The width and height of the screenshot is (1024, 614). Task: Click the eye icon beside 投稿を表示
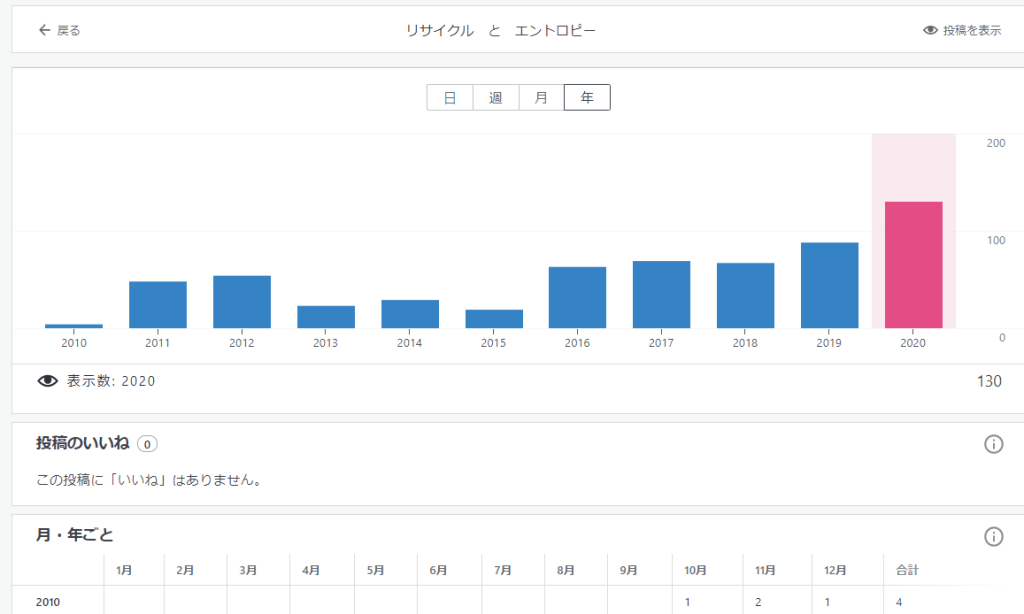pyautogui.click(x=930, y=31)
